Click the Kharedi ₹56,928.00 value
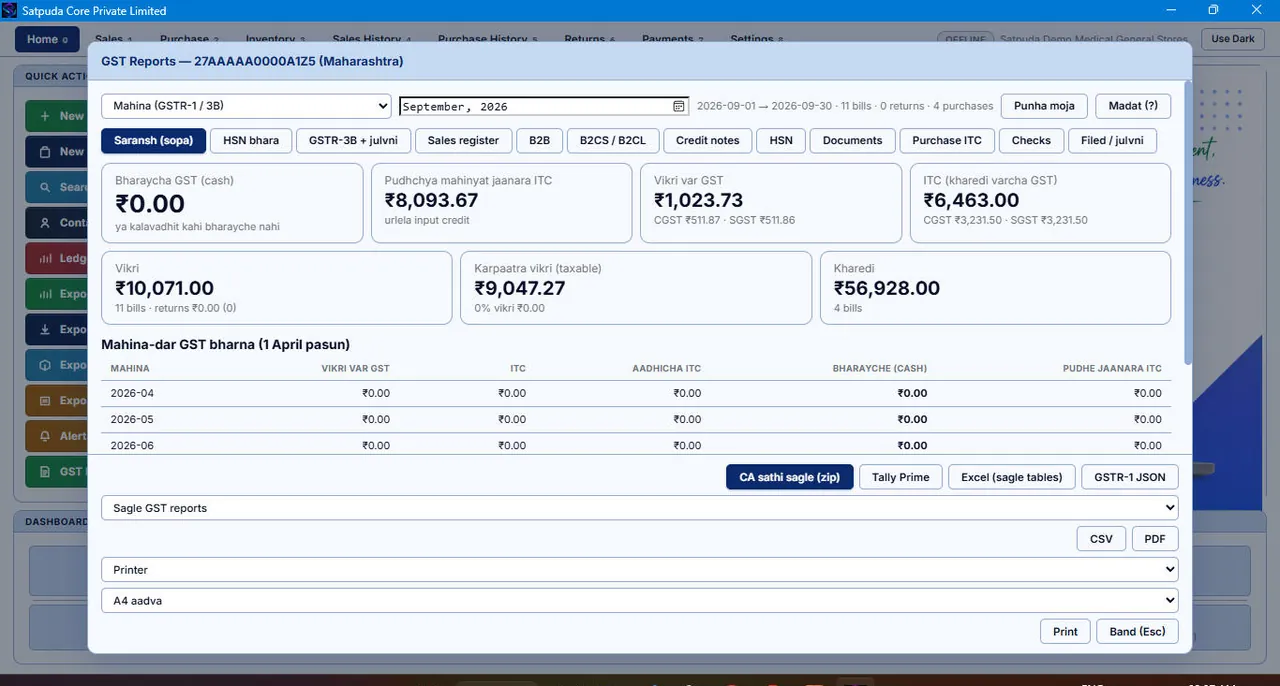Screen dimensions: 1280x686 [x=886, y=288]
